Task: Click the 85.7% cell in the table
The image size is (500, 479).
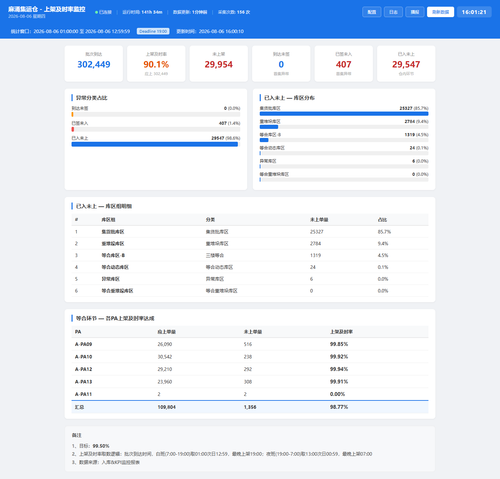Action: pos(384,232)
